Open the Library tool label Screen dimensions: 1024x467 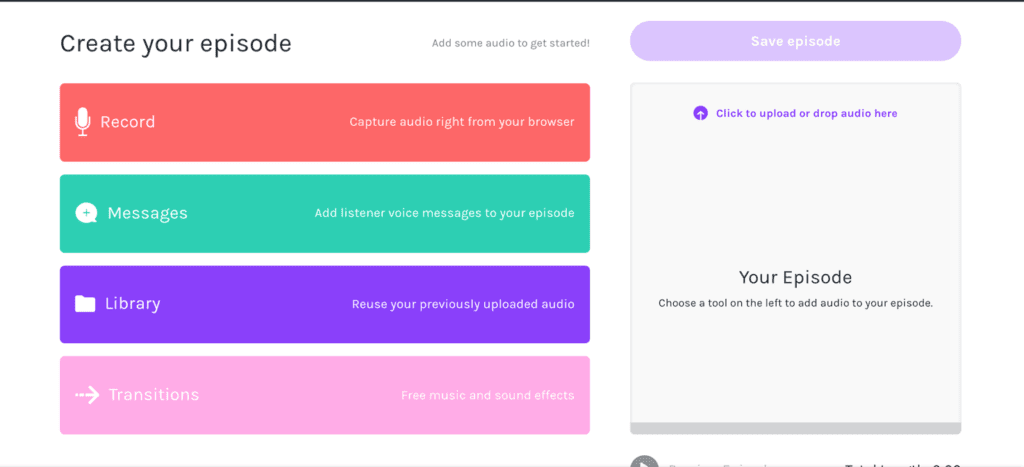pos(132,304)
